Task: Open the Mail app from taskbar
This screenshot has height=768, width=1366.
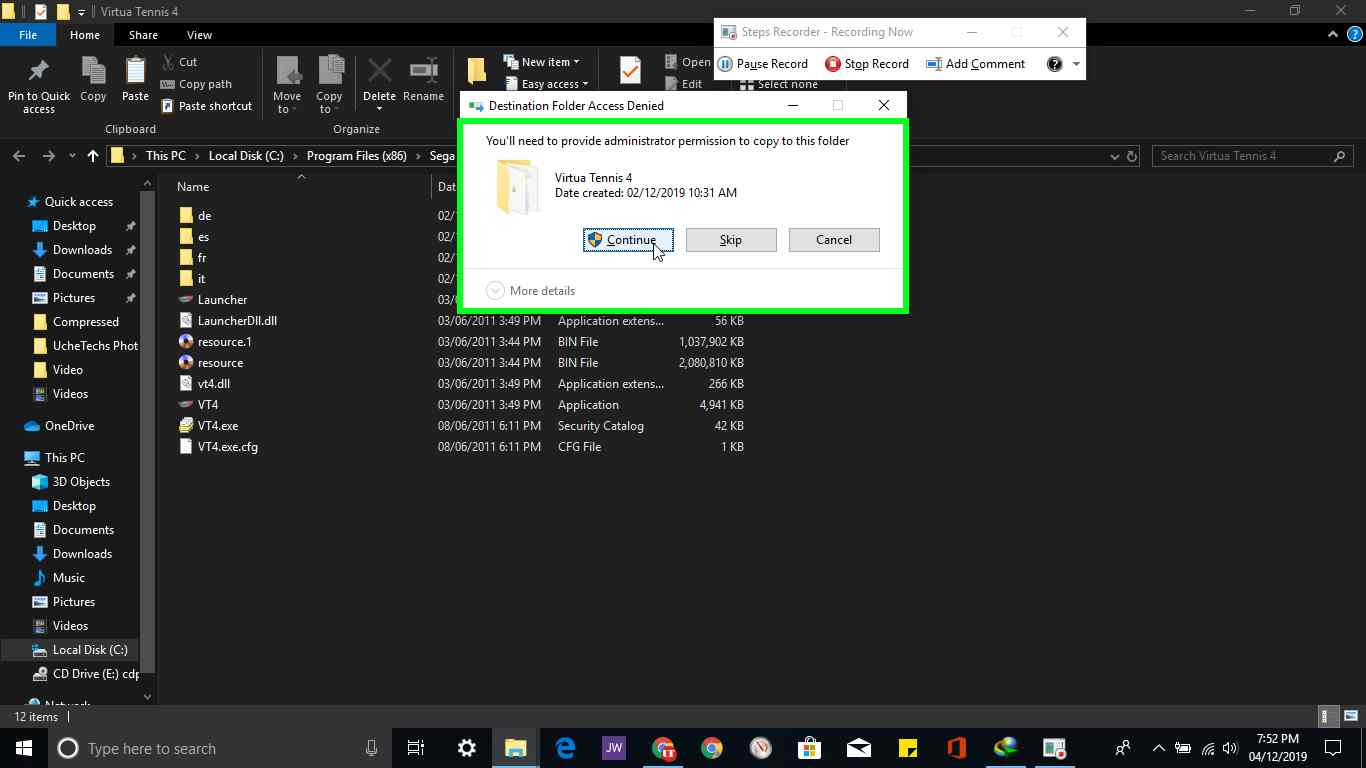Action: (858, 748)
